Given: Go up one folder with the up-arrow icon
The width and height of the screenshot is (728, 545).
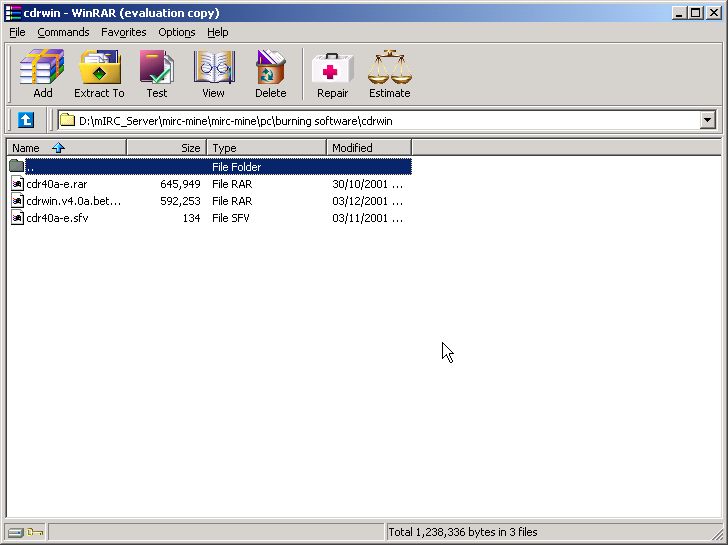Looking at the screenshot, I should point(26,120).
